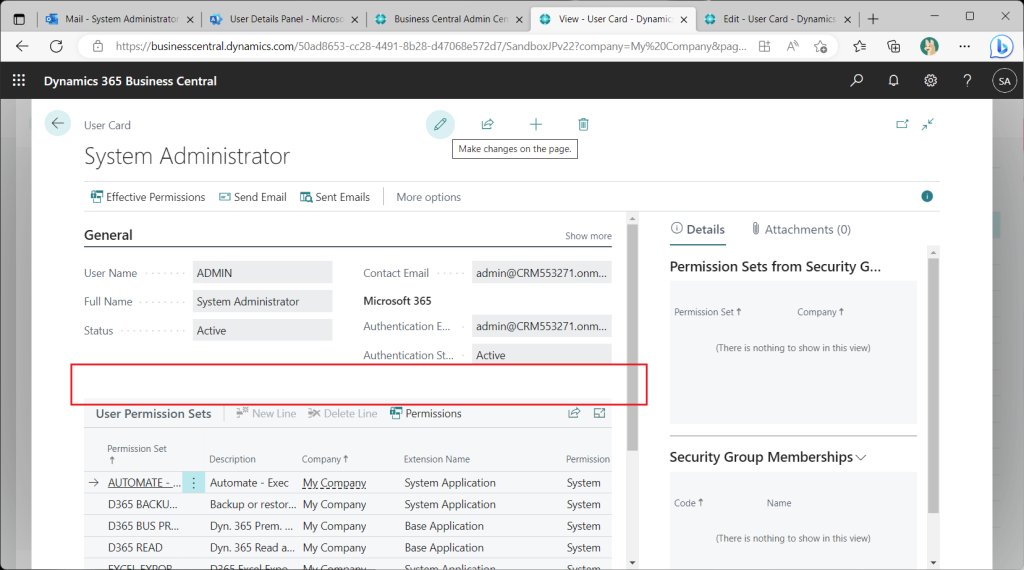Select the D365 READ permission row

point(348,547)
